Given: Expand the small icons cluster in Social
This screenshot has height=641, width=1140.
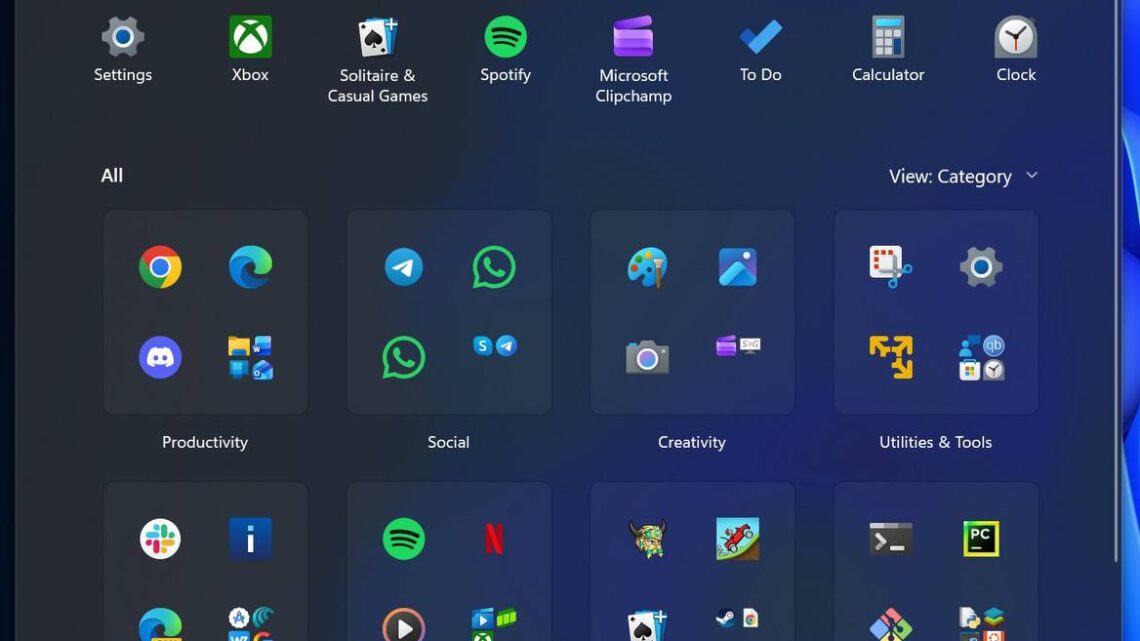Looking at the screenshot, I should [x=494, y=346].
